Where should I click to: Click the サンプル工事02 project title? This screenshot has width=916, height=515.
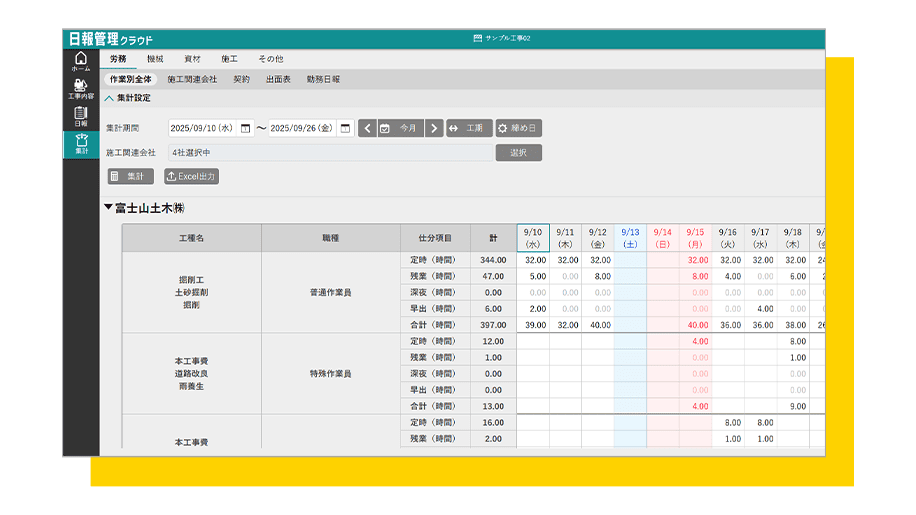(x=502, y=38)
